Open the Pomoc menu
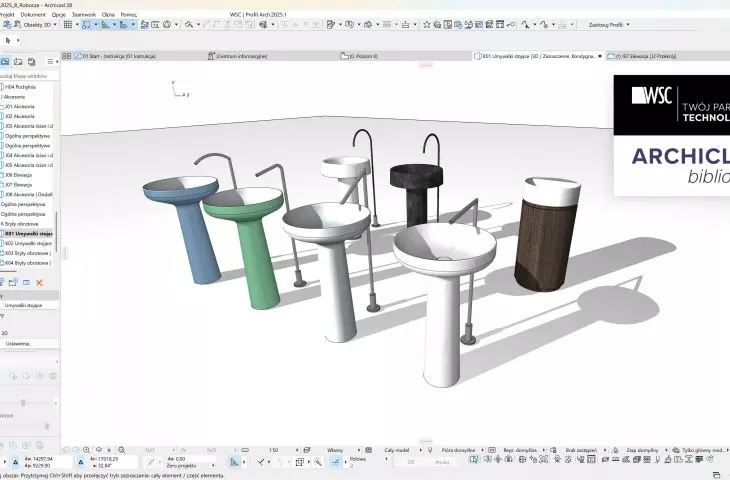Viewport: 730px width, 480px height. [x=128, y=14]
